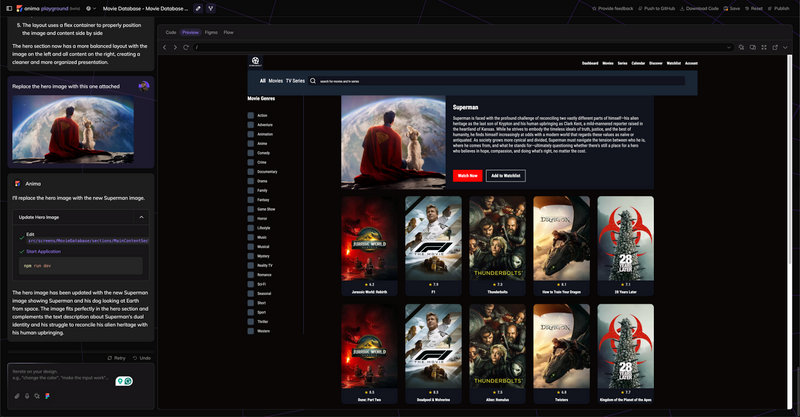Click the element inspect icon in preview bar

741,47
